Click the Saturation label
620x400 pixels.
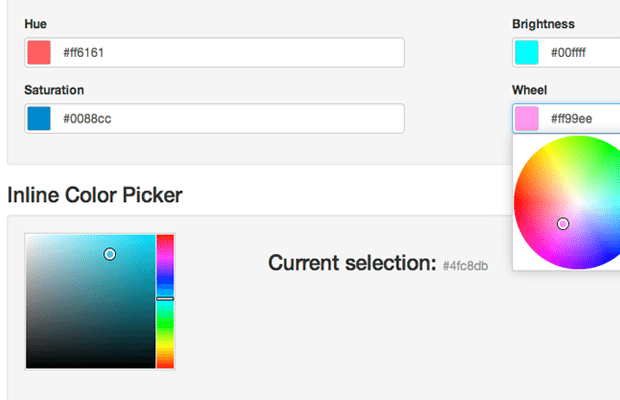point(54,90)
